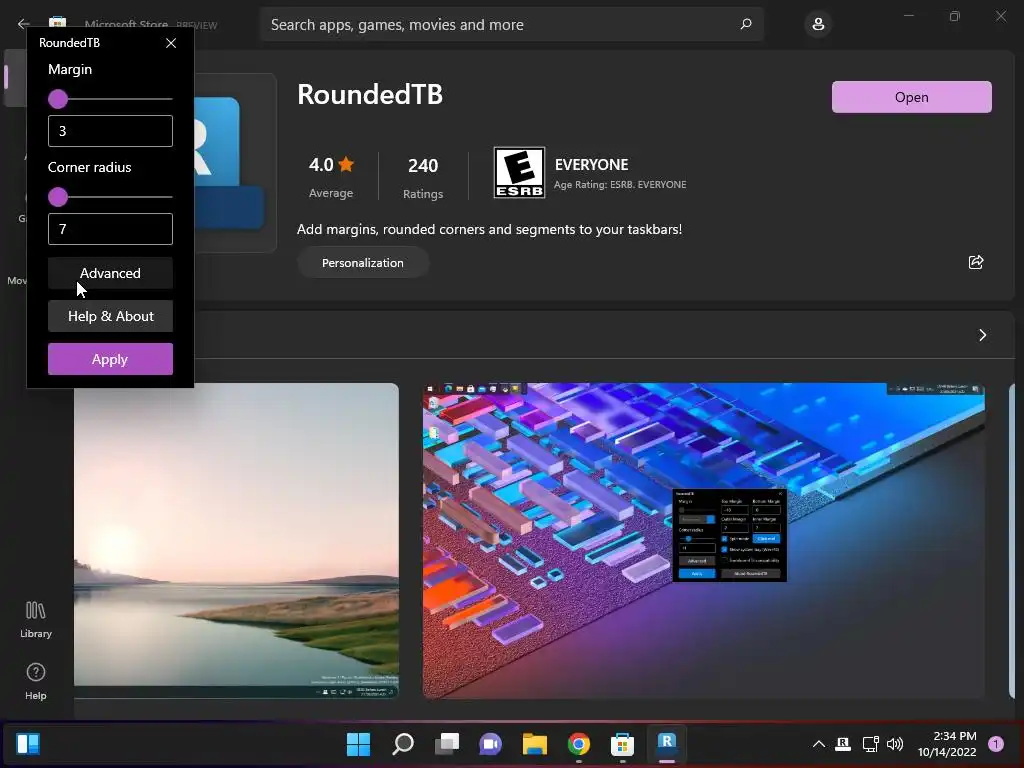Click the ESRB Everyone rating badge

(x=519, y=172)
